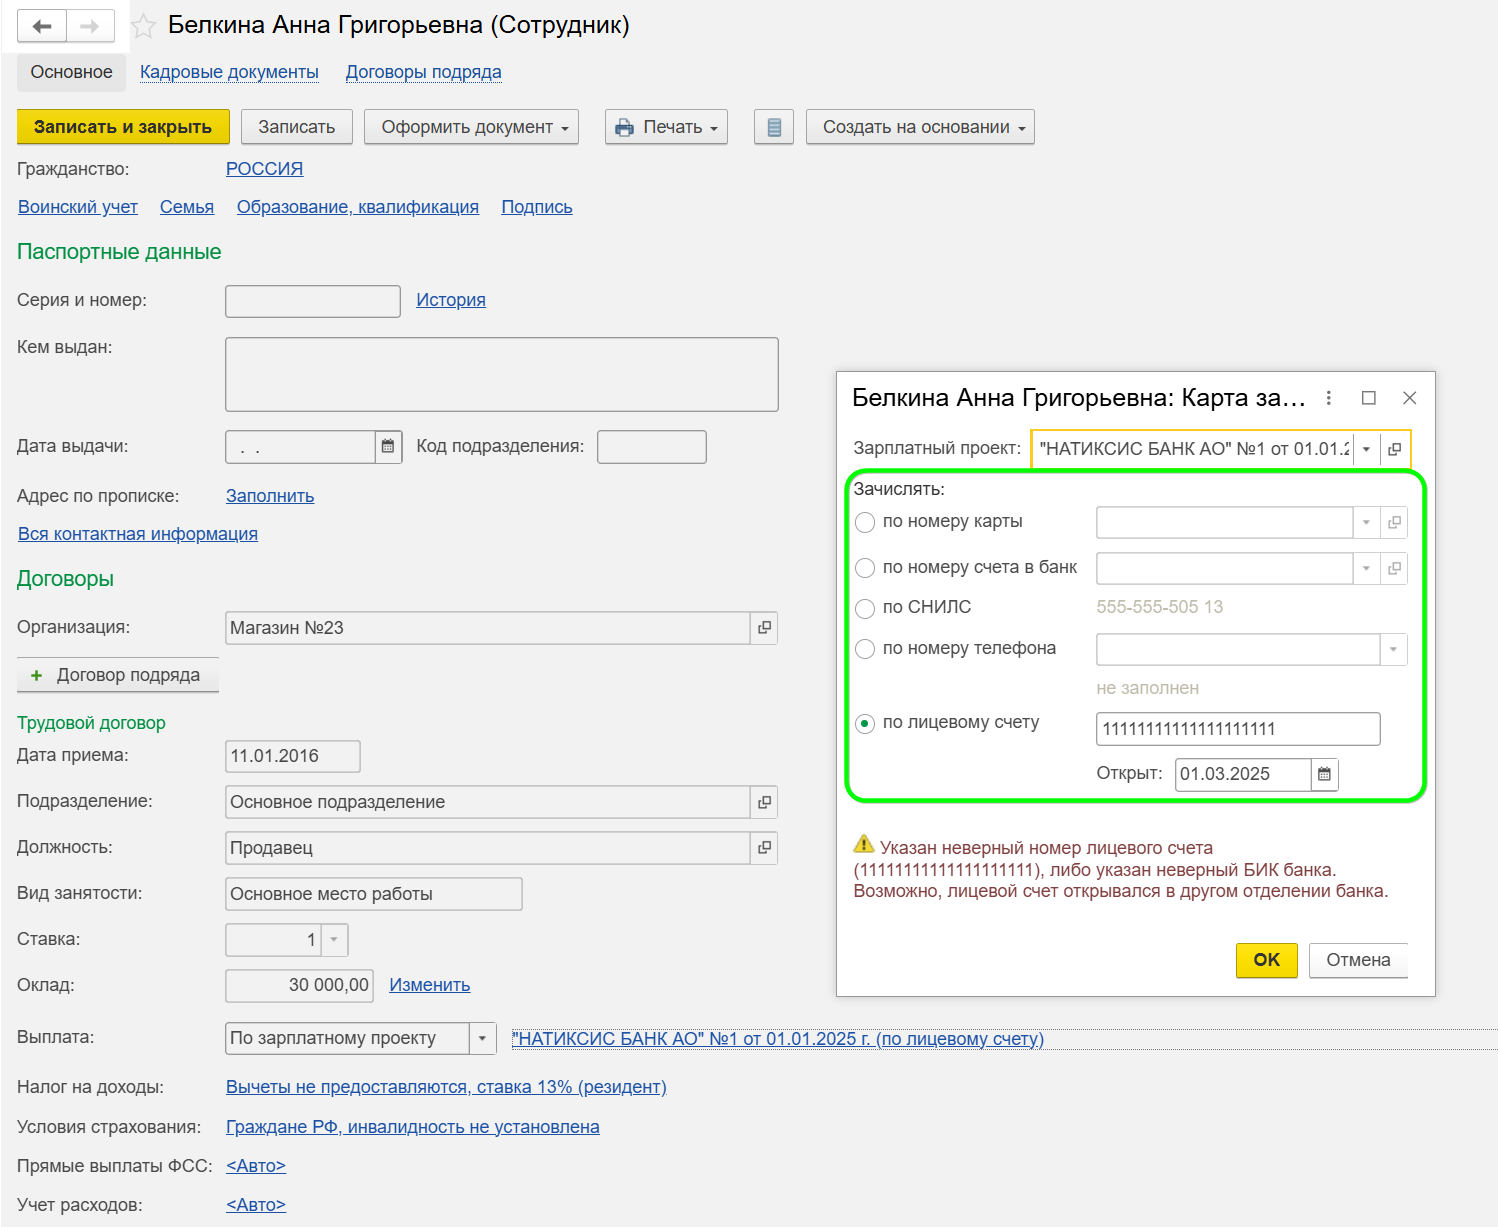
Task: Open the Воинский учет section
Action: pos(78,207)
